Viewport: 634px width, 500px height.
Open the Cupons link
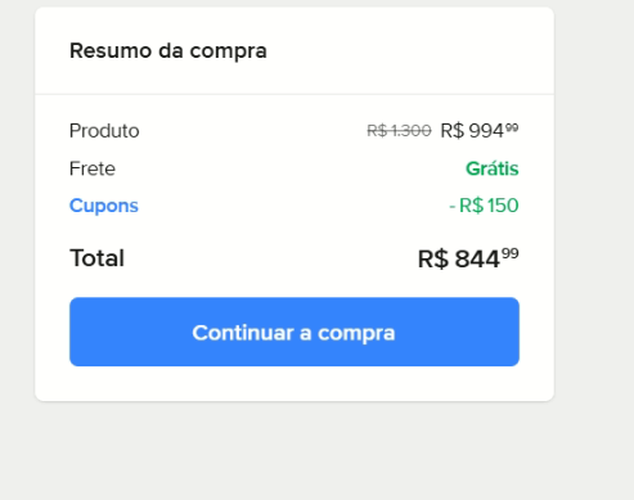pyautogui.click(x=104, y=206)
